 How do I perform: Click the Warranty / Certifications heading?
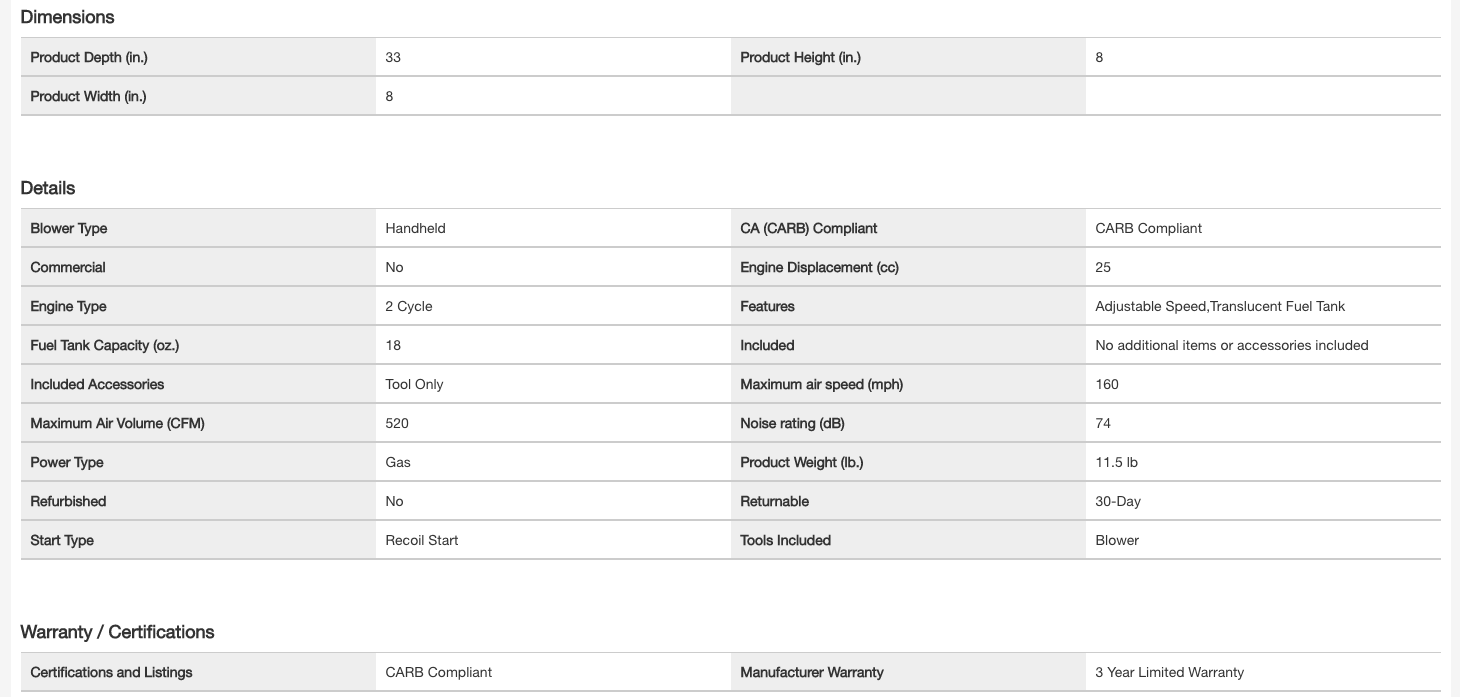coord(117,632)
